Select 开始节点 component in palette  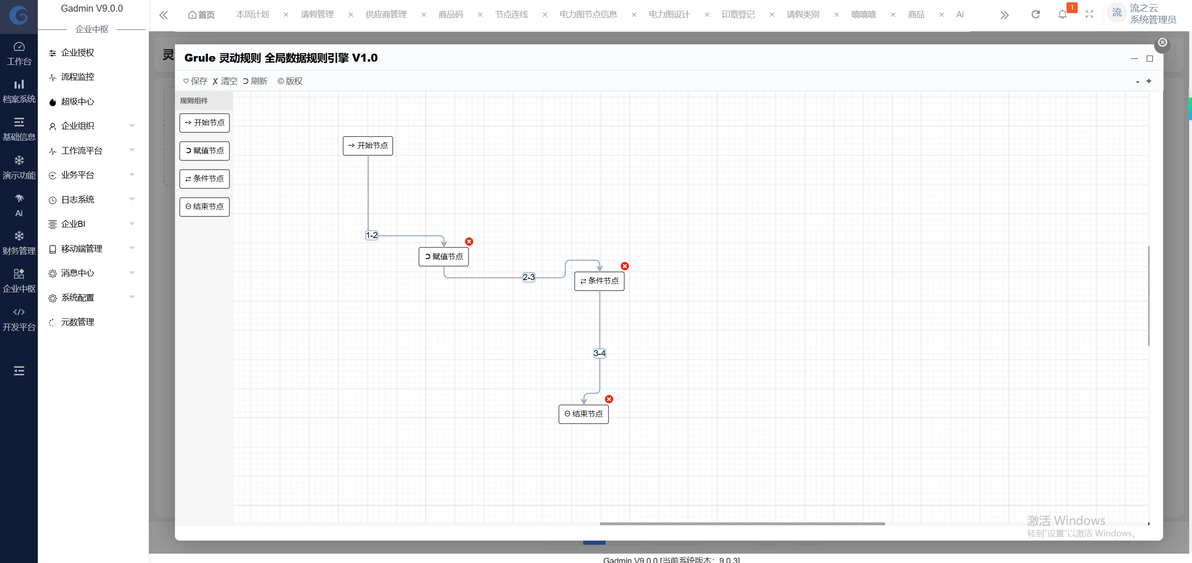(x=204, y=122)
